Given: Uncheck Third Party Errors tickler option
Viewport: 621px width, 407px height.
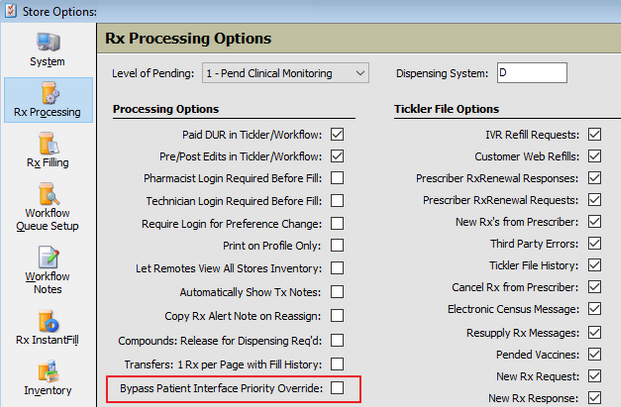Looking at the screenshot, I should pos(594,243).
